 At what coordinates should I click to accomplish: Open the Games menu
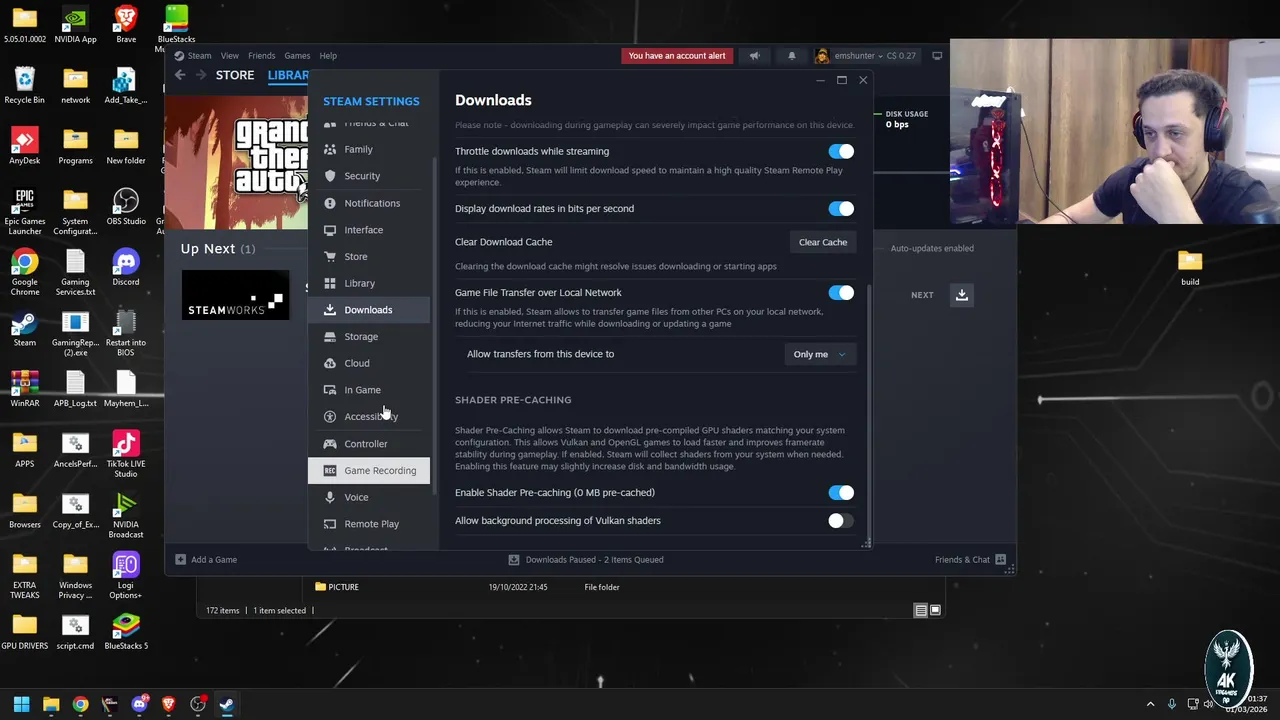point(297,56)
